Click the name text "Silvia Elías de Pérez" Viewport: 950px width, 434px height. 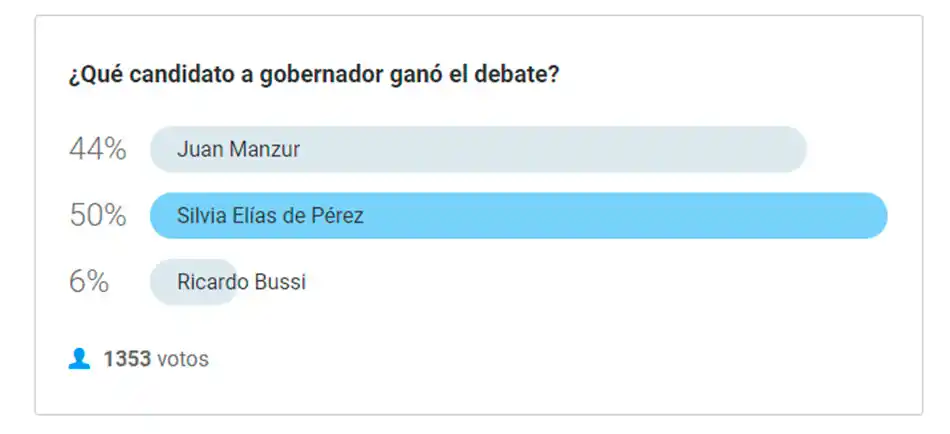click(x=270, y=216)
